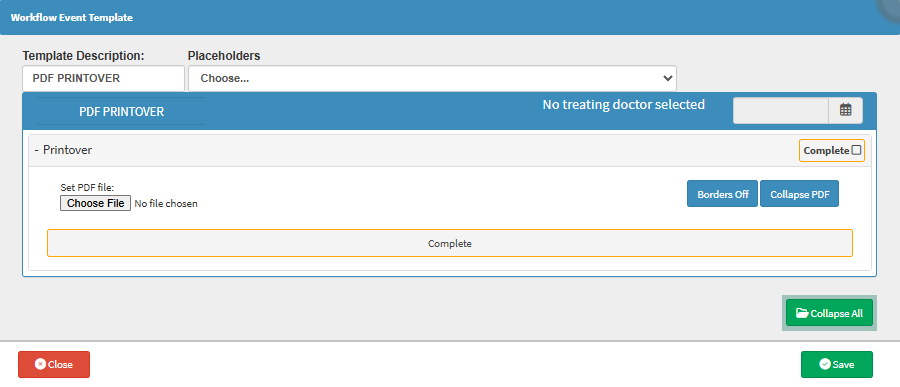Click the checkmark icon on Save
900x387 pixels.
[825, 364]
